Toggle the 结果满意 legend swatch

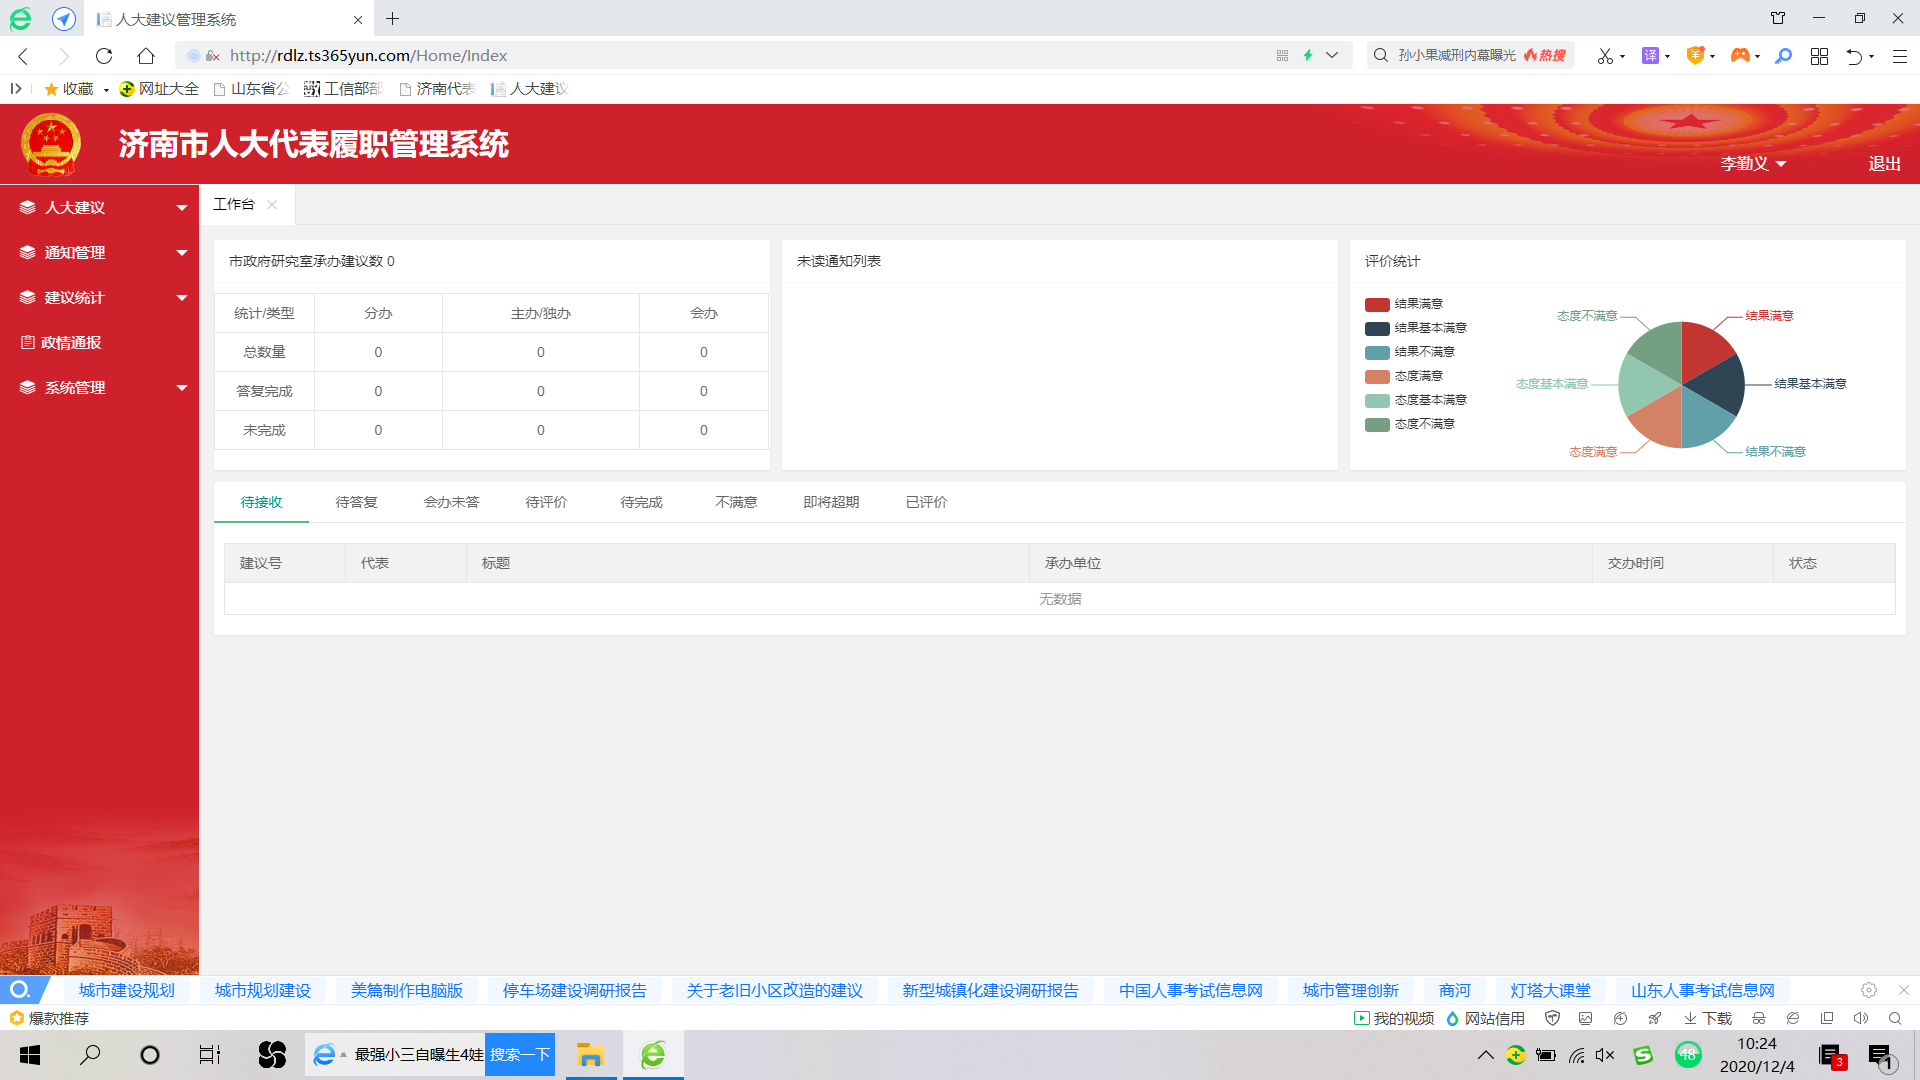pyautogui.click(x=1377, y=304)
